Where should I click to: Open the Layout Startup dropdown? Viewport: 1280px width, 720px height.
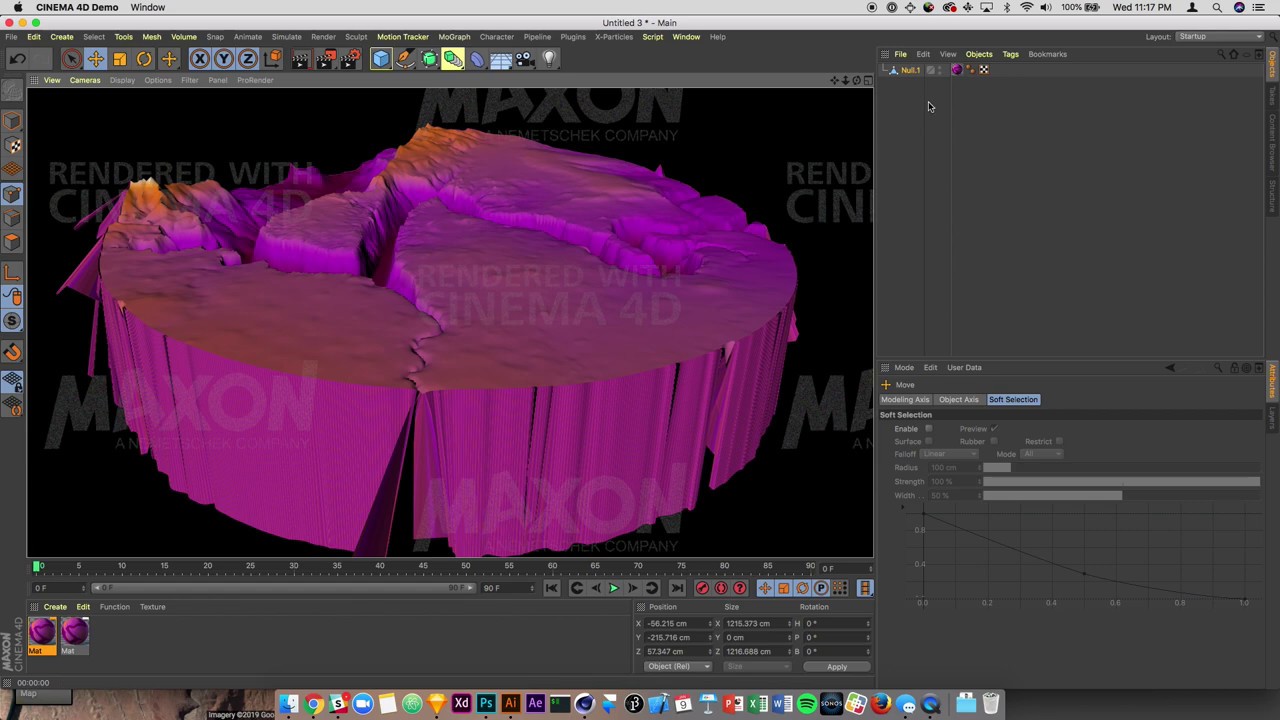point(1220,37)
